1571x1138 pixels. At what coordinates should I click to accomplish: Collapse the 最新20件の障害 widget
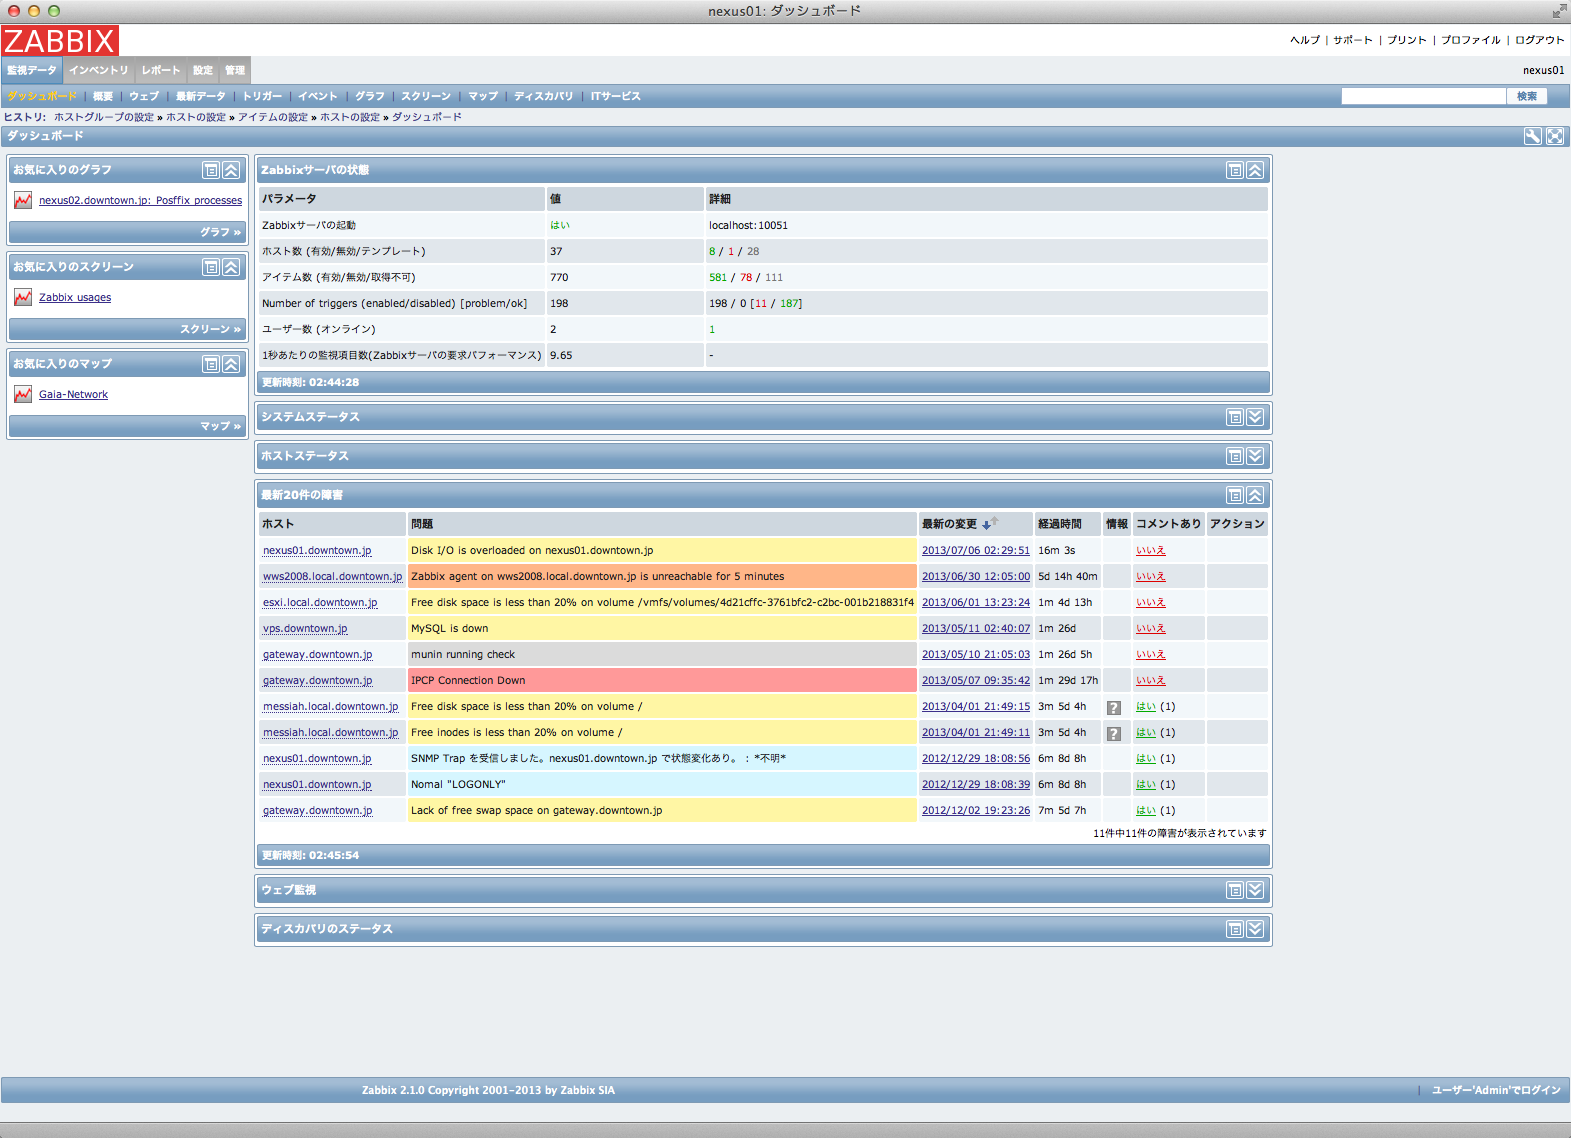[x=1255, y=495]
